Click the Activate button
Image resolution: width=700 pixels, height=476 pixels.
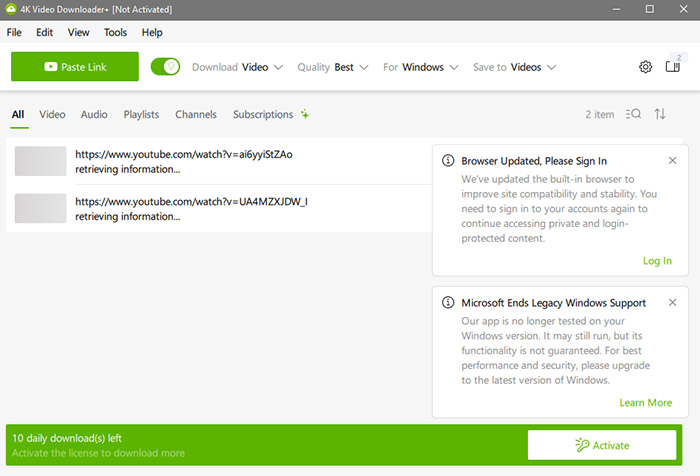tap(602, 445)
